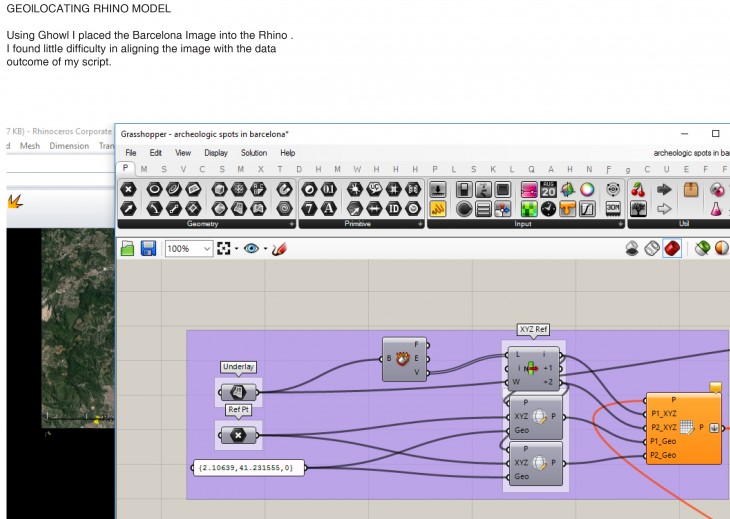Click the orange component's download arrow button
Image resolution: width=730 pixels, height=519 pixels.
tap(714, 428)
